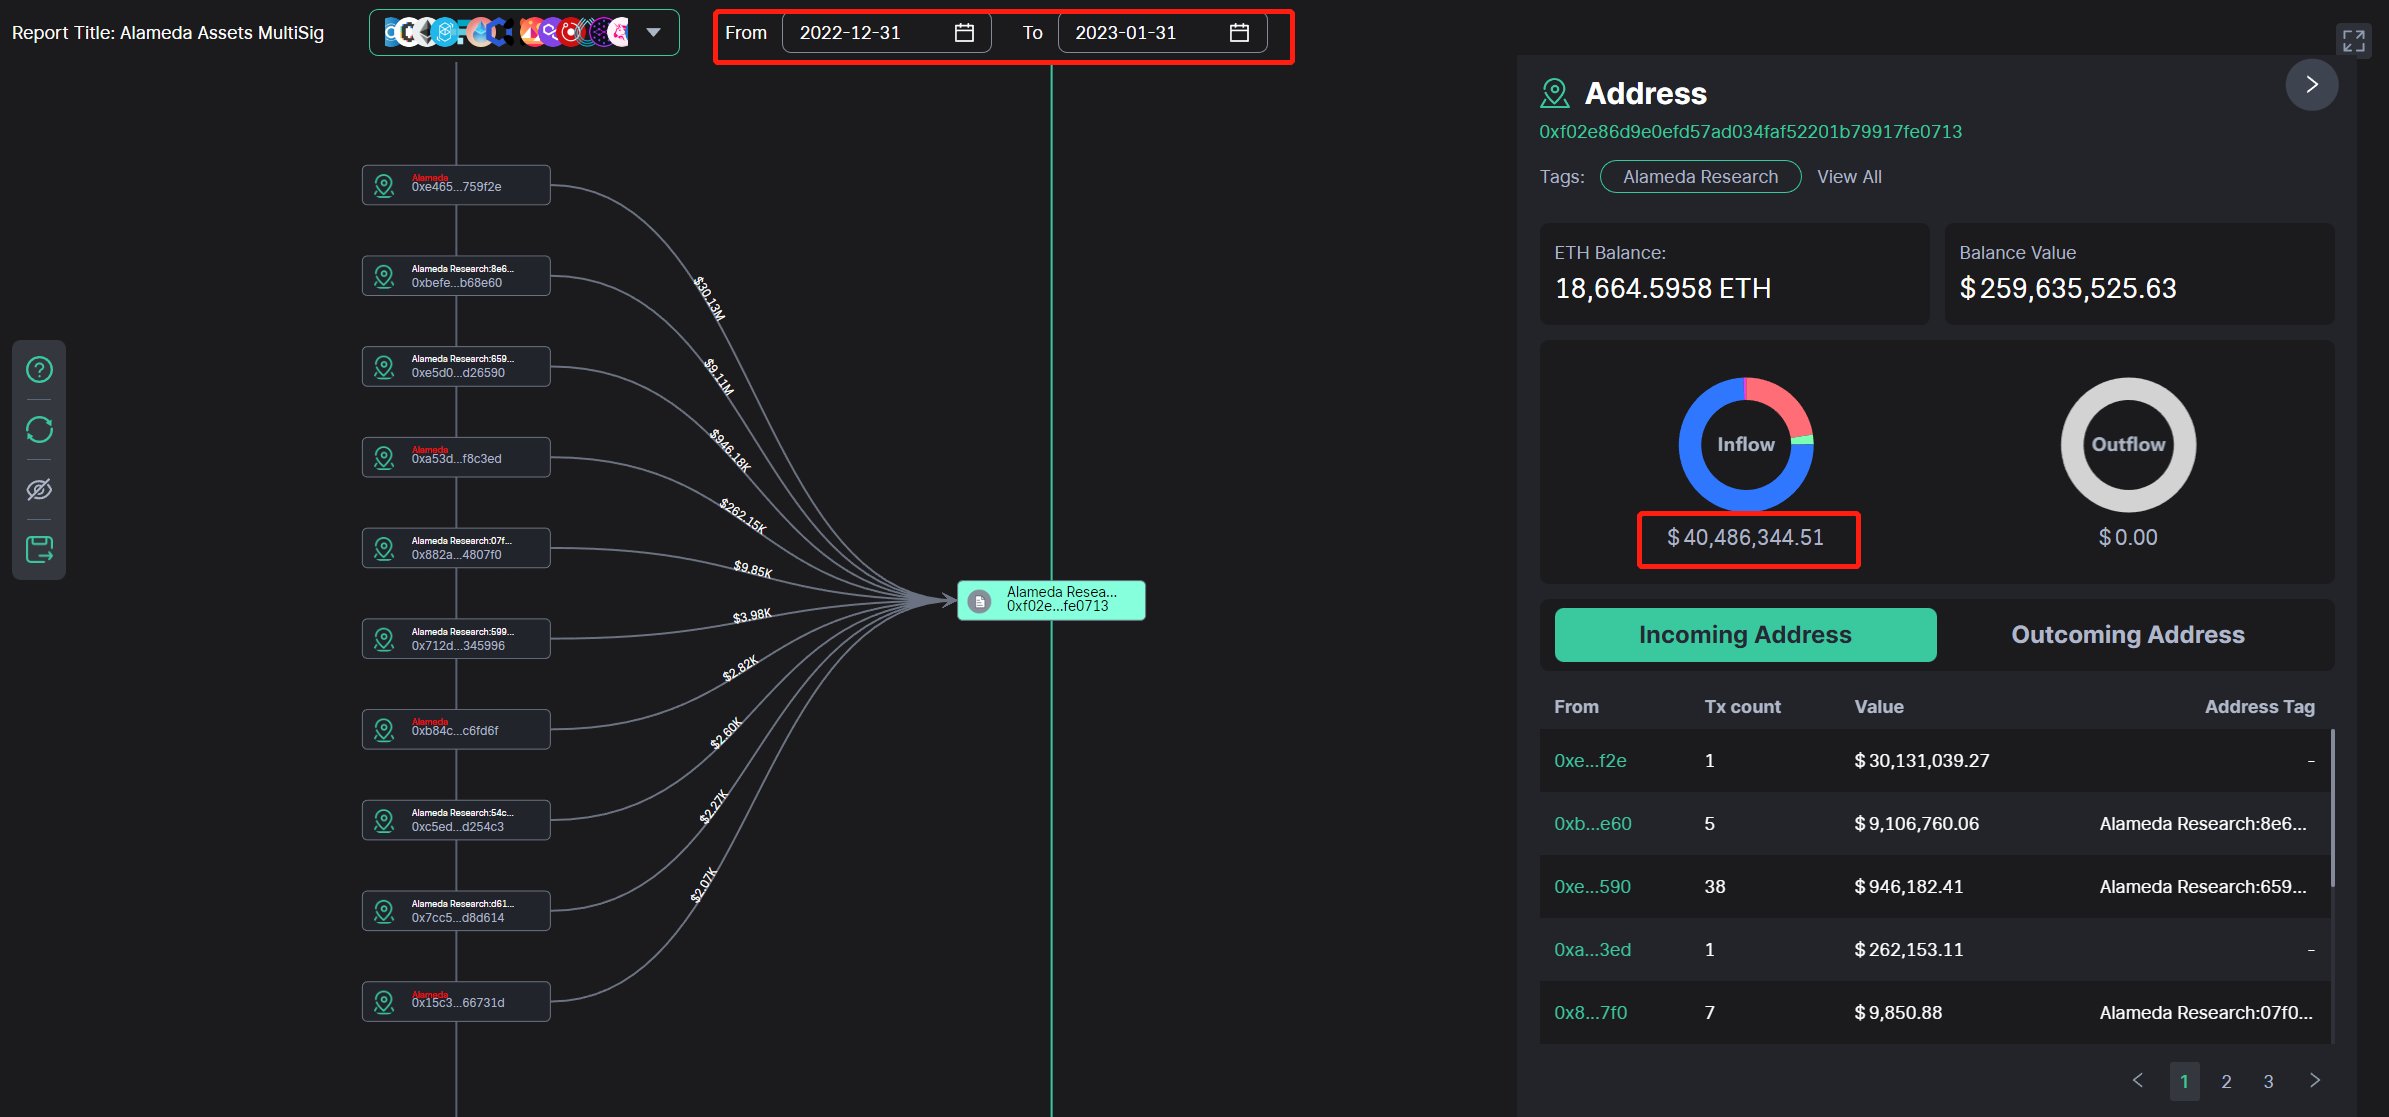Click the Address Tag column header
The height and width of the screenshot is (1117, 2389).
pos(2260,707)
